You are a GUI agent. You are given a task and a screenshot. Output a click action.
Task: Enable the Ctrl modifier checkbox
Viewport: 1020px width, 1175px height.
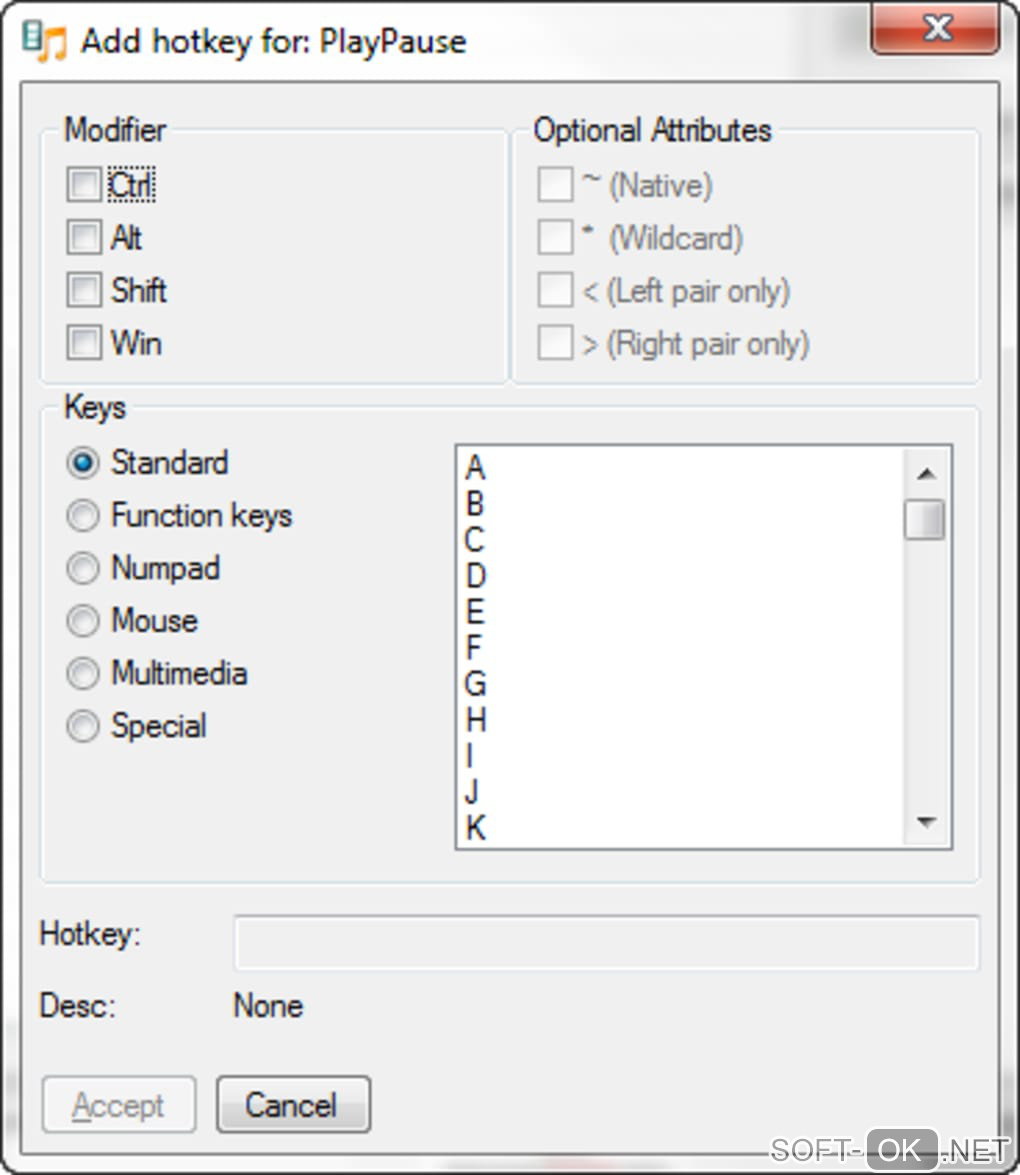[x=84, y=185]
